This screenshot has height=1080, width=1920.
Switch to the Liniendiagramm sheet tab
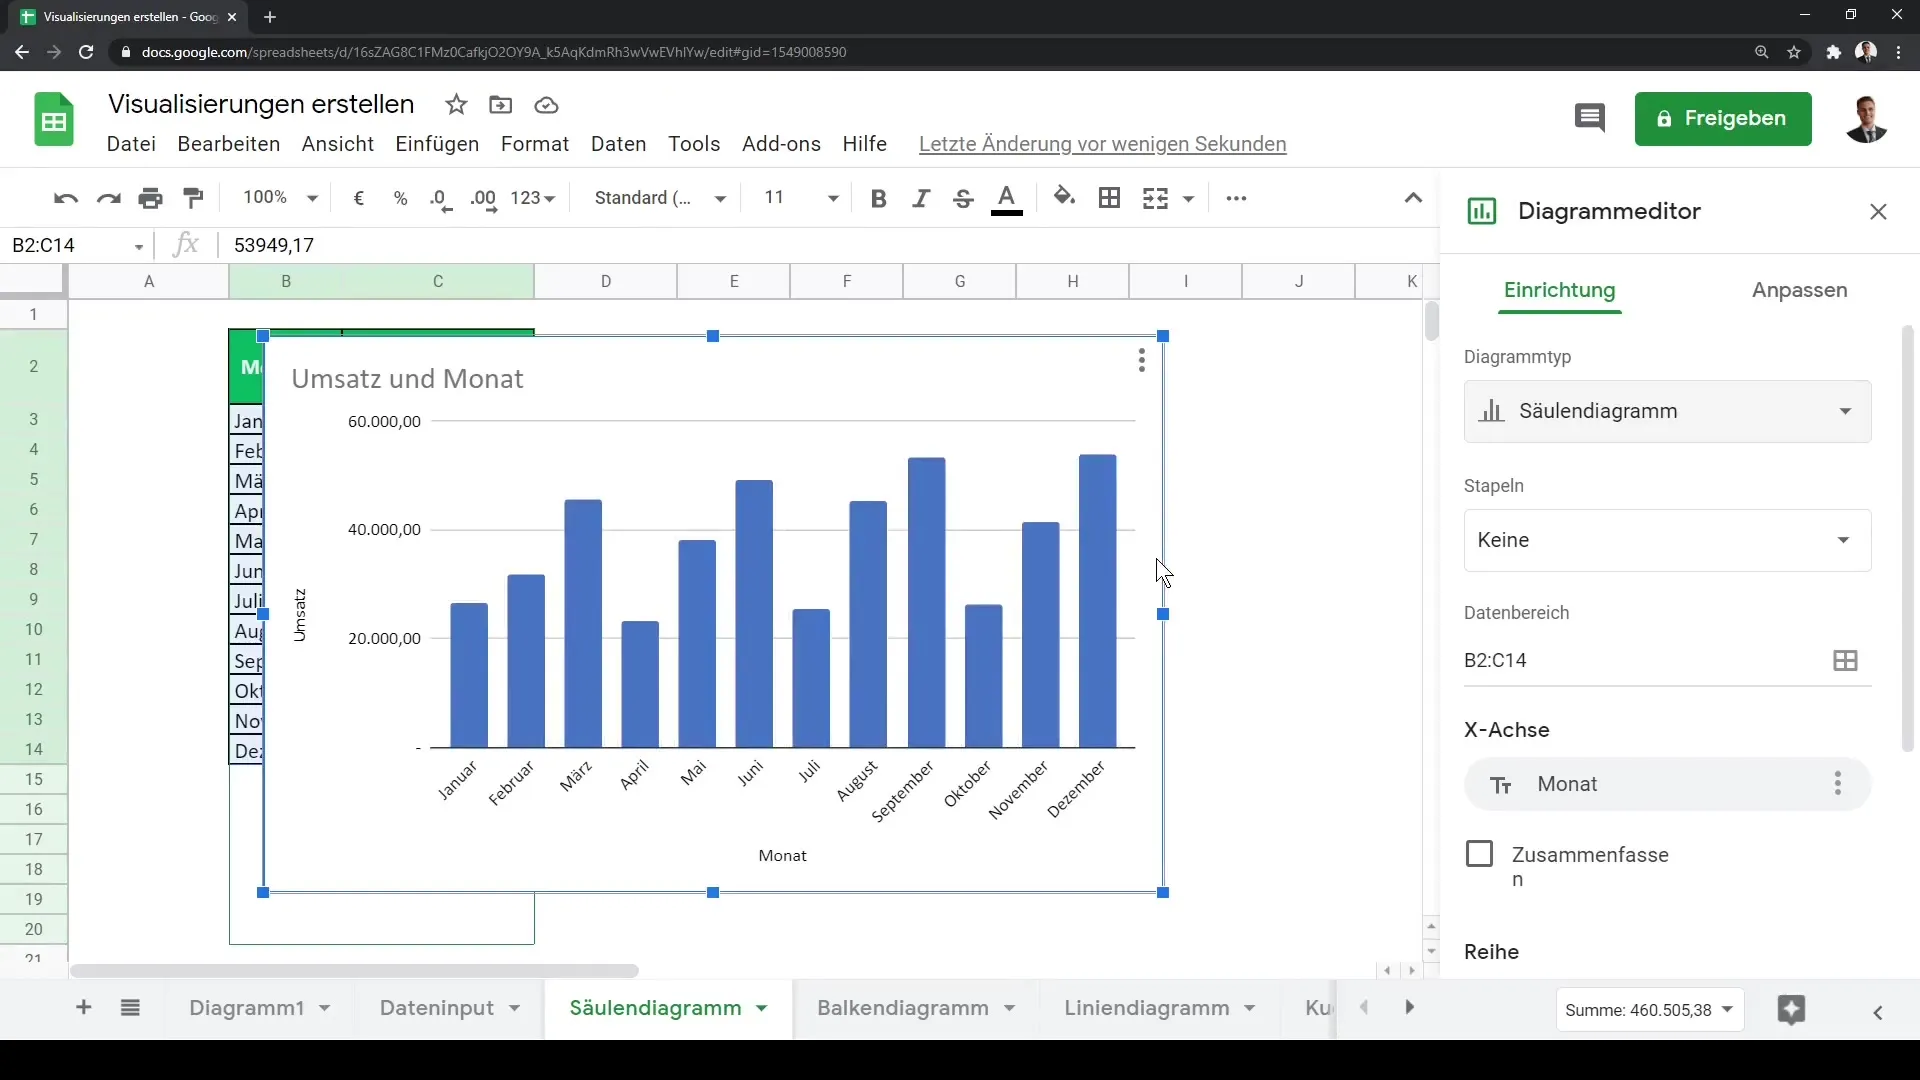pos(1146,1008)
